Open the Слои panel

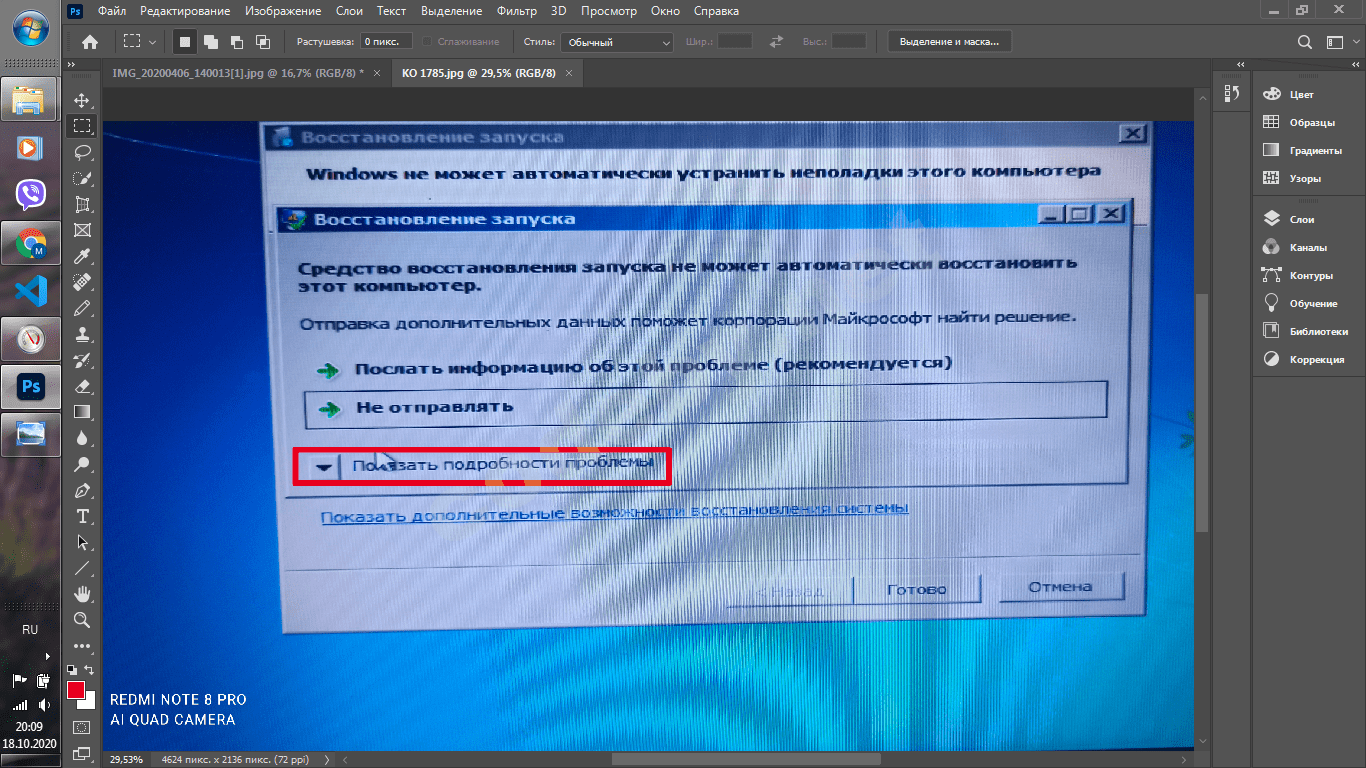(1302, 219)
